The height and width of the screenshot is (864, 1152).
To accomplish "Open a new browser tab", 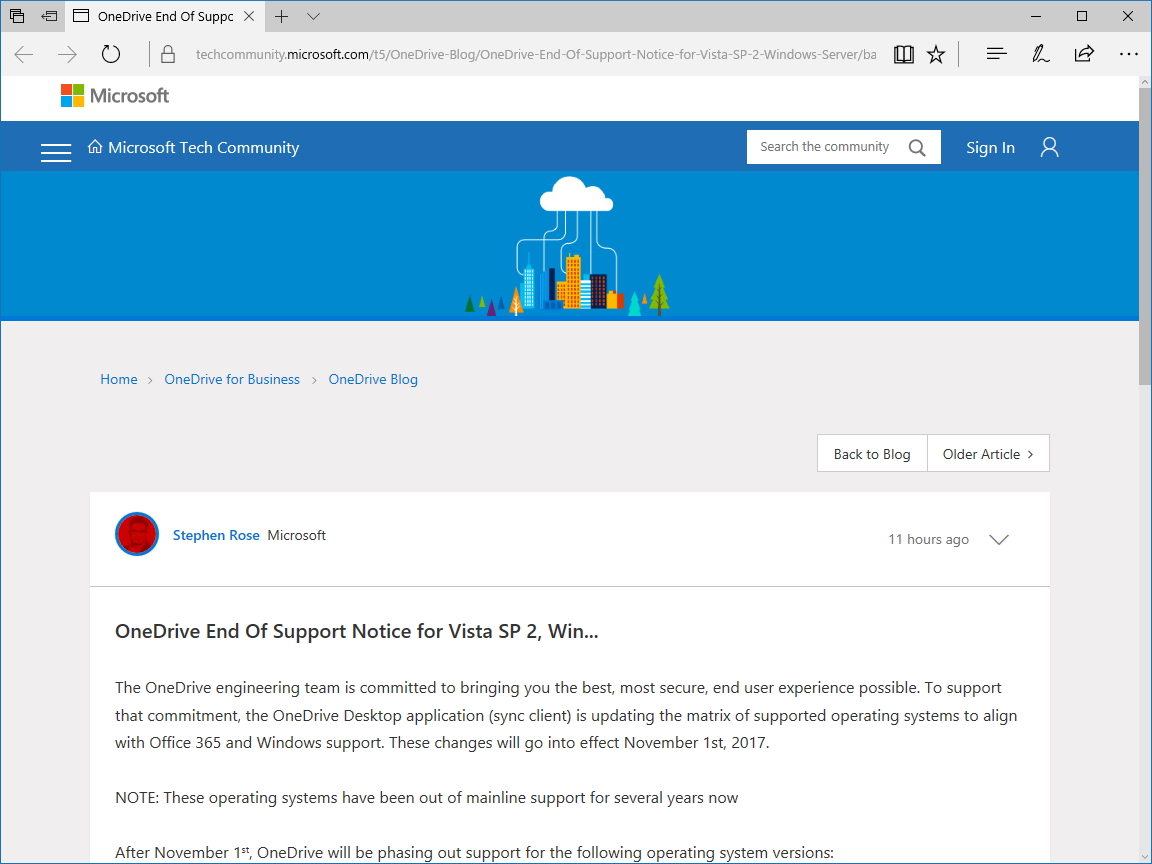I will [x=281, y=16].
